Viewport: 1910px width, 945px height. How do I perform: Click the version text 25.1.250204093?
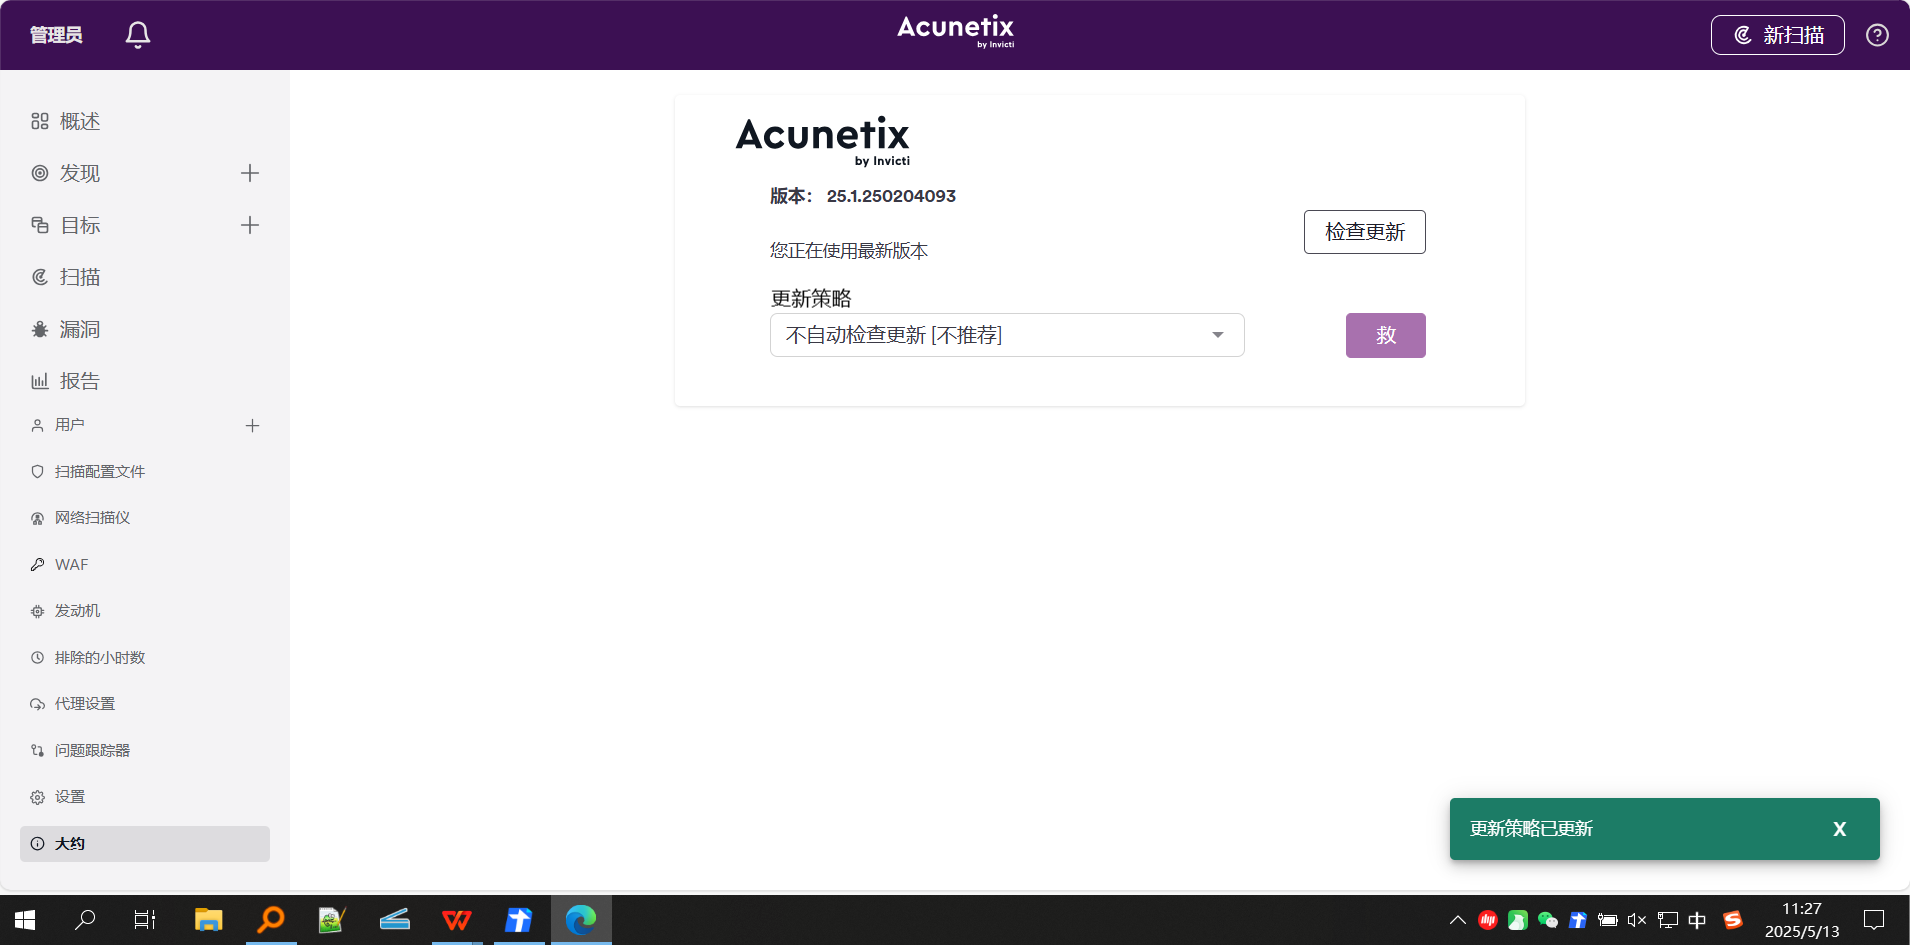(x=891, y=196)
